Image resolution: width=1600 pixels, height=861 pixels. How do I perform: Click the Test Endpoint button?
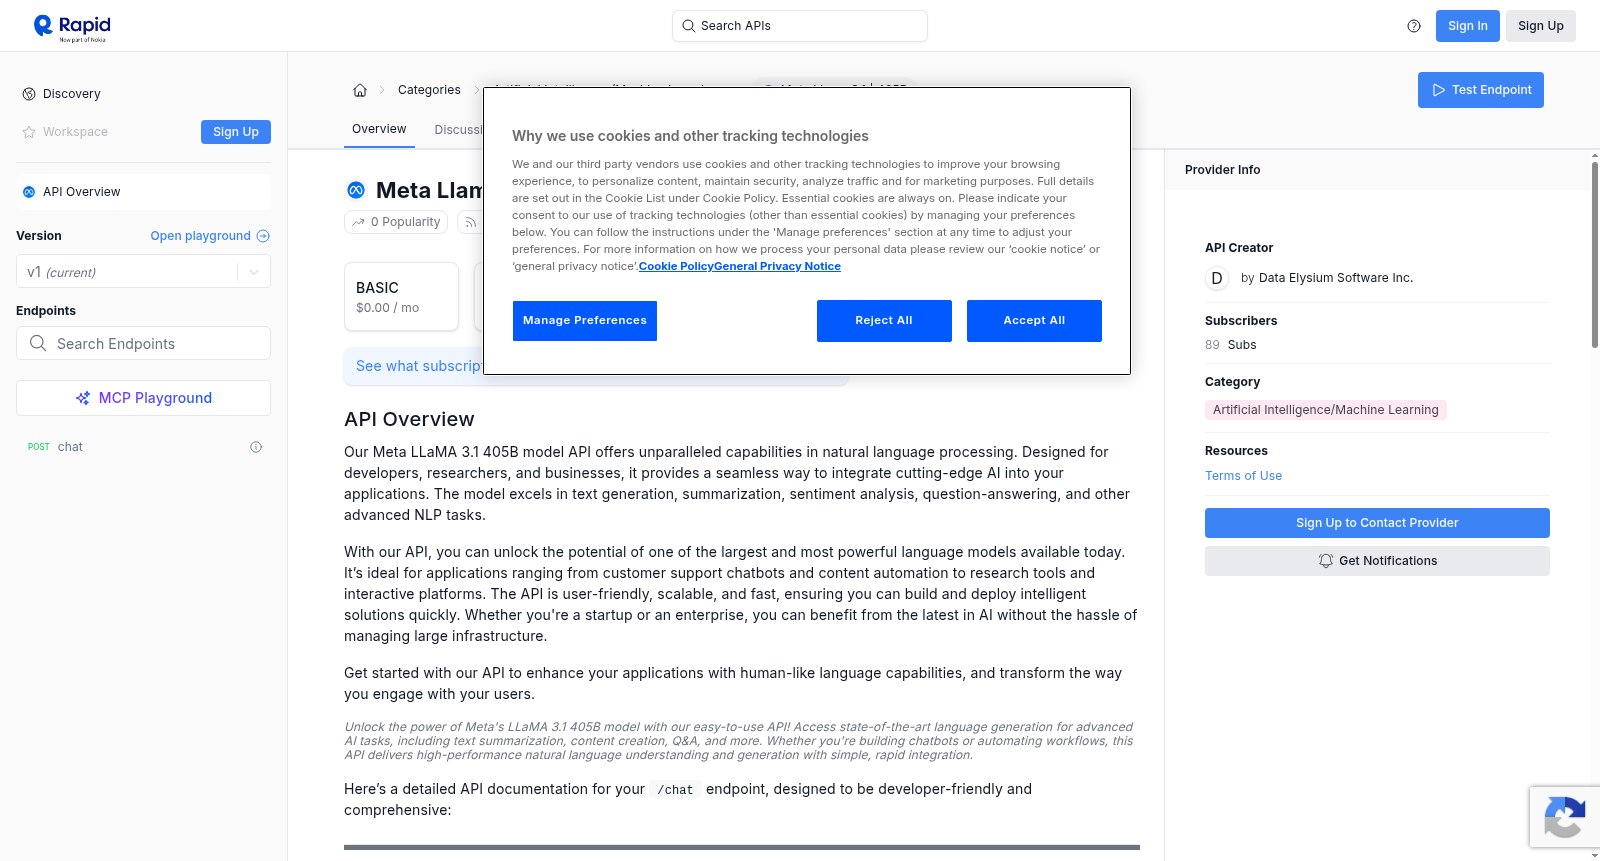[x=1481, y=90]
